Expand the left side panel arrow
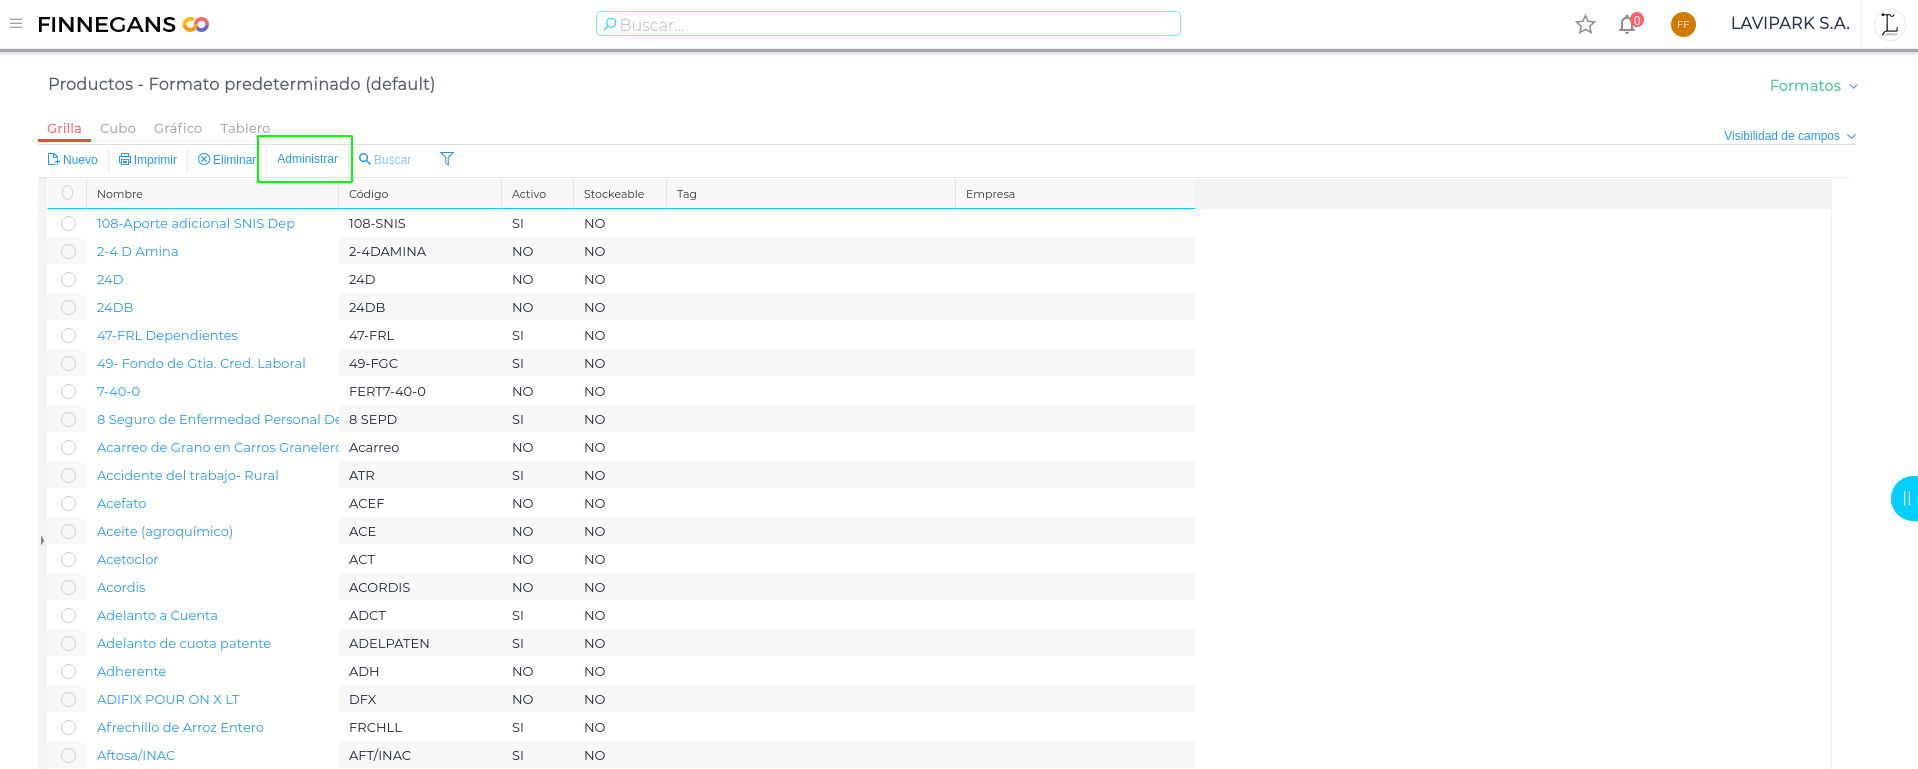Screen dimensions: 1918x769 click(x=42, y=541)
